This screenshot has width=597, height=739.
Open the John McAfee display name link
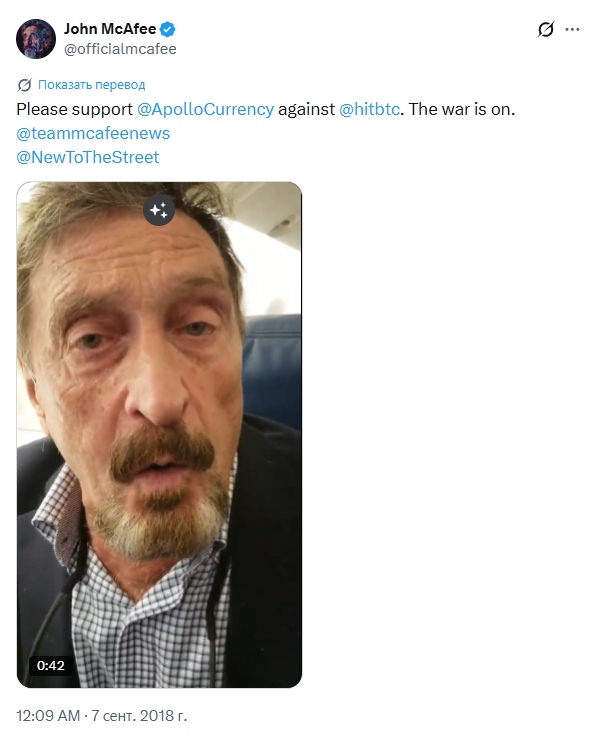click(x=110, y=29)
